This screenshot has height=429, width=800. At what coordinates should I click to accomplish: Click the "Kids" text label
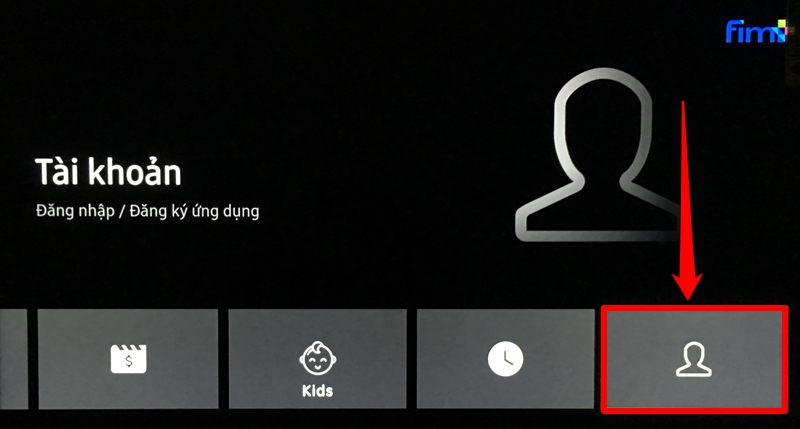[x=317, y=391]
